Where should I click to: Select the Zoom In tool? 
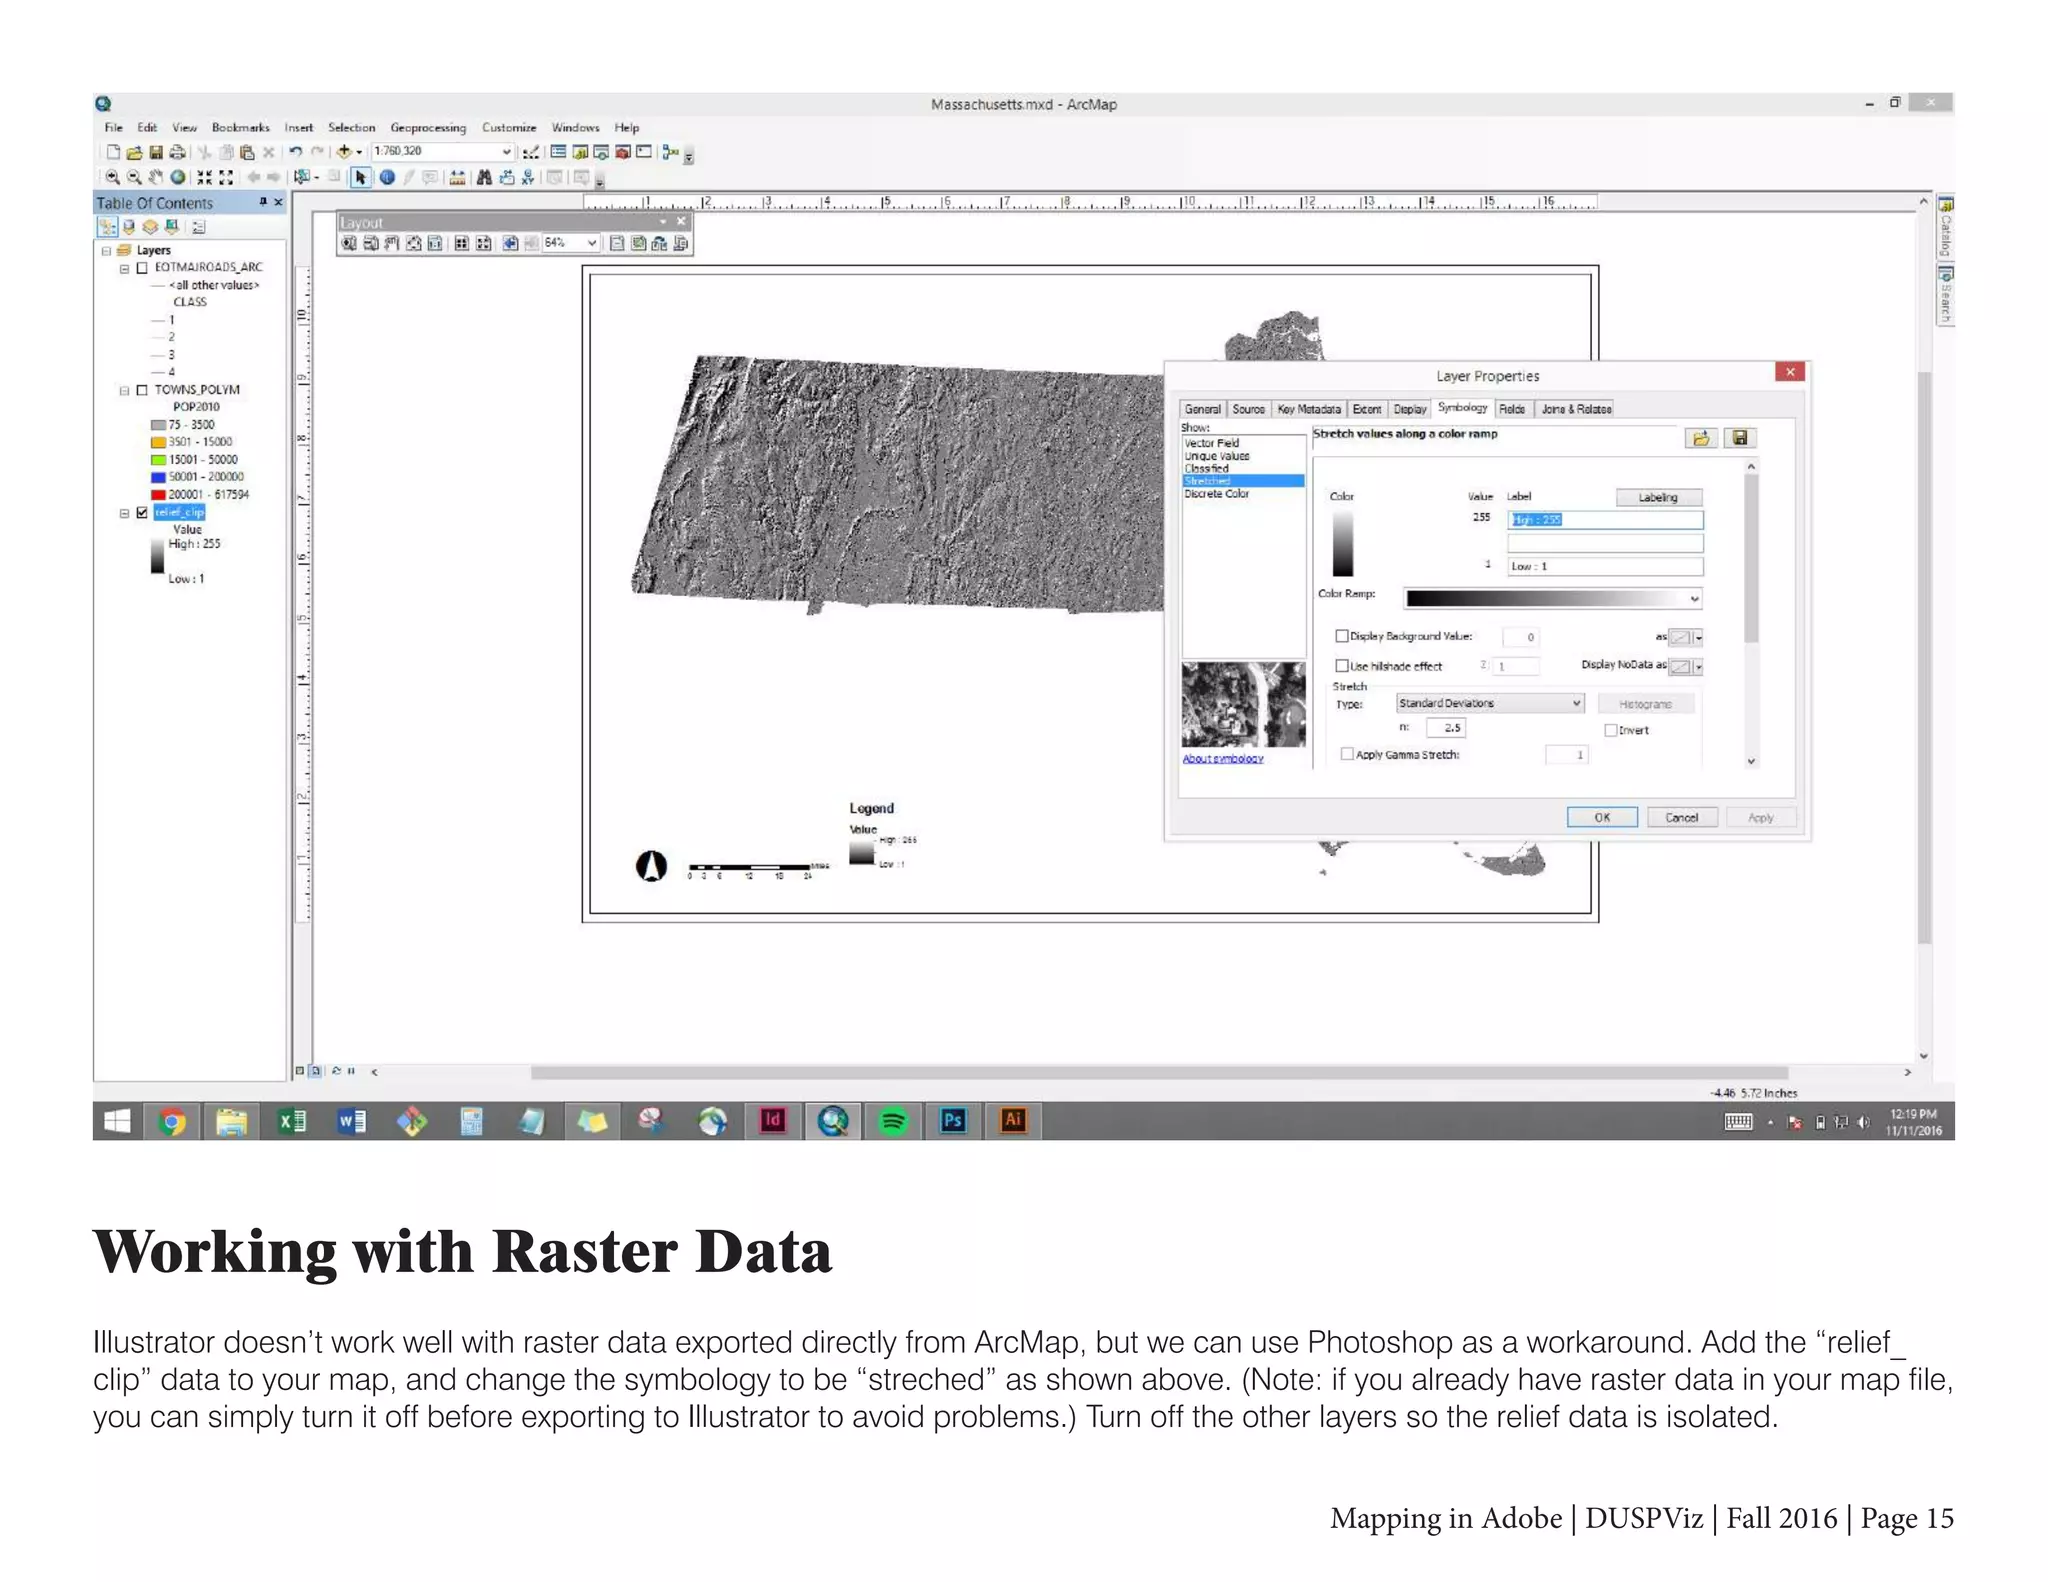coord(112,177)
